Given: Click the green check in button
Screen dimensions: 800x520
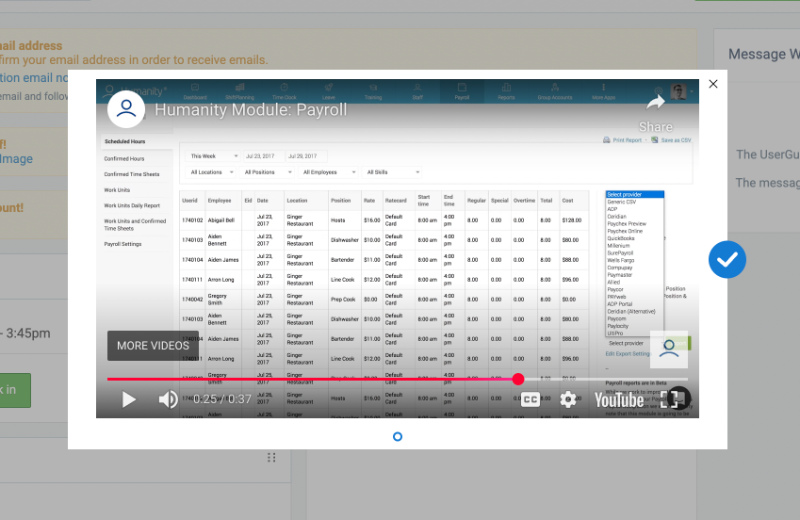Looking at the screenshot, I should pyautogui.click(x=14, y=390).
